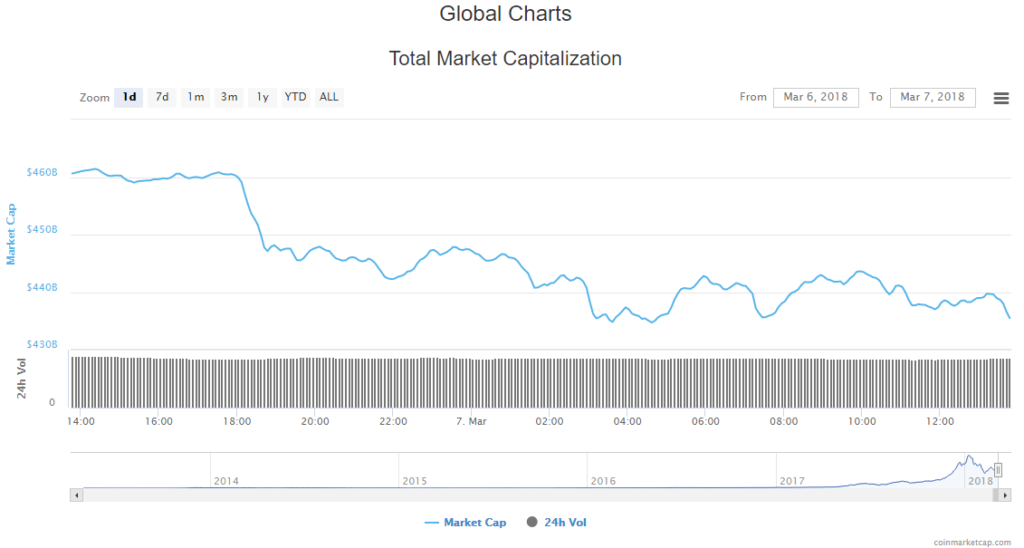Click the navigator left scroll arrow
This screenshot has width=1024, height=548.
(76, 494)
